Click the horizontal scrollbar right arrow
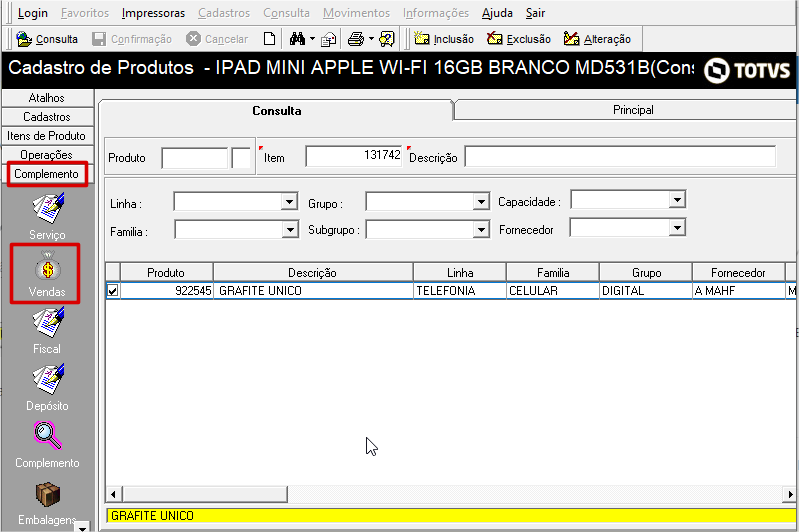 [790, 494]
